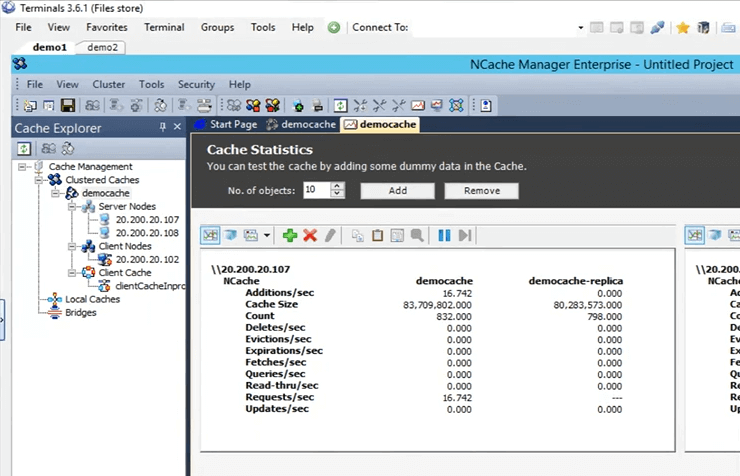The height and width of the screenshot is (476, 740).
Task: Open the Cluster menu in NCache Manager
Action: pos(109,84)
